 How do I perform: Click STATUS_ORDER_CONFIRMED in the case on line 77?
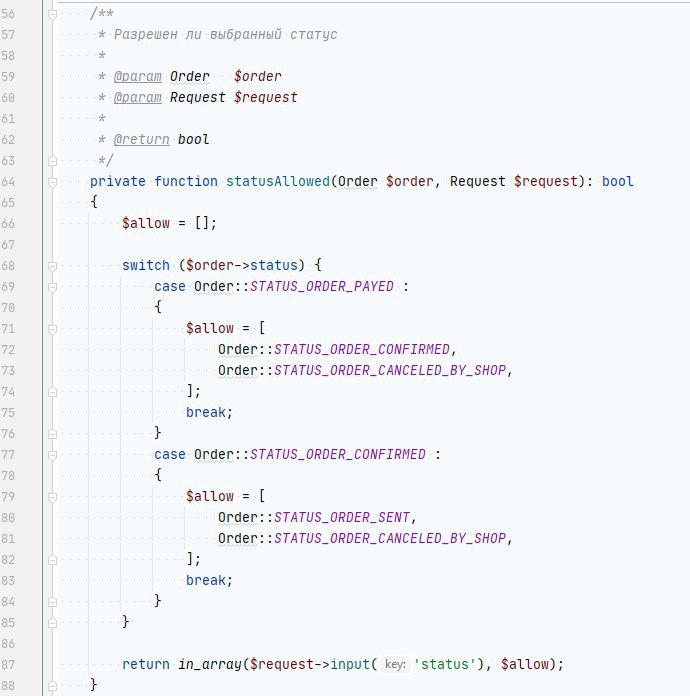click(x=337, y=455)
